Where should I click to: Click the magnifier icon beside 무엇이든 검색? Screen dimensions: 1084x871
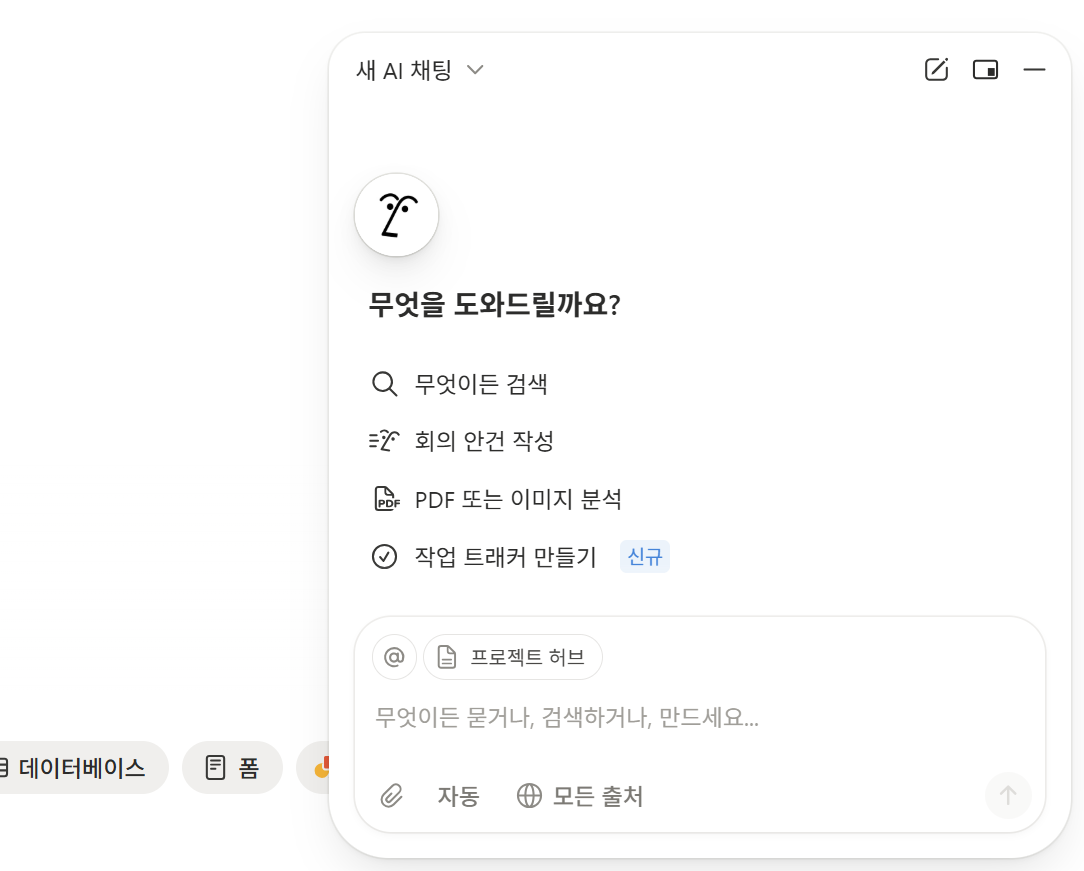(384, 383)
